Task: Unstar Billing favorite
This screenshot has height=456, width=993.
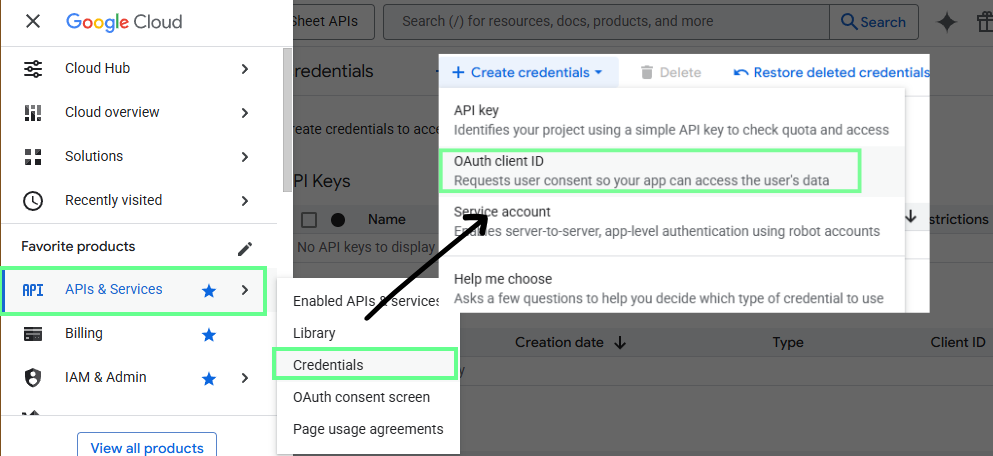Action: tap(208, 335)
